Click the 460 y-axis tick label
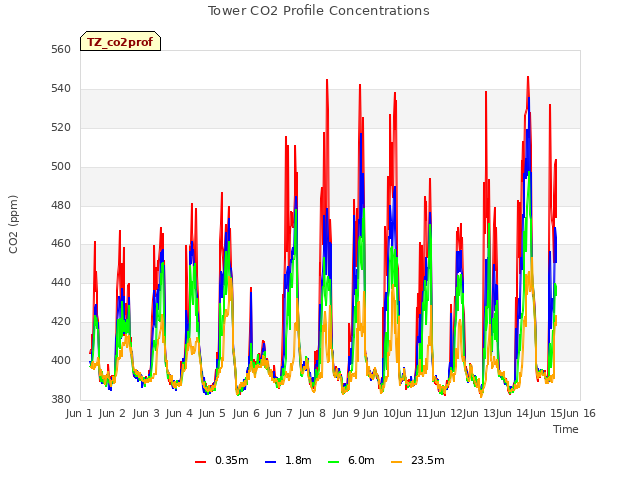The width and height of the screenshot is (640, 480). coord(61,244)
